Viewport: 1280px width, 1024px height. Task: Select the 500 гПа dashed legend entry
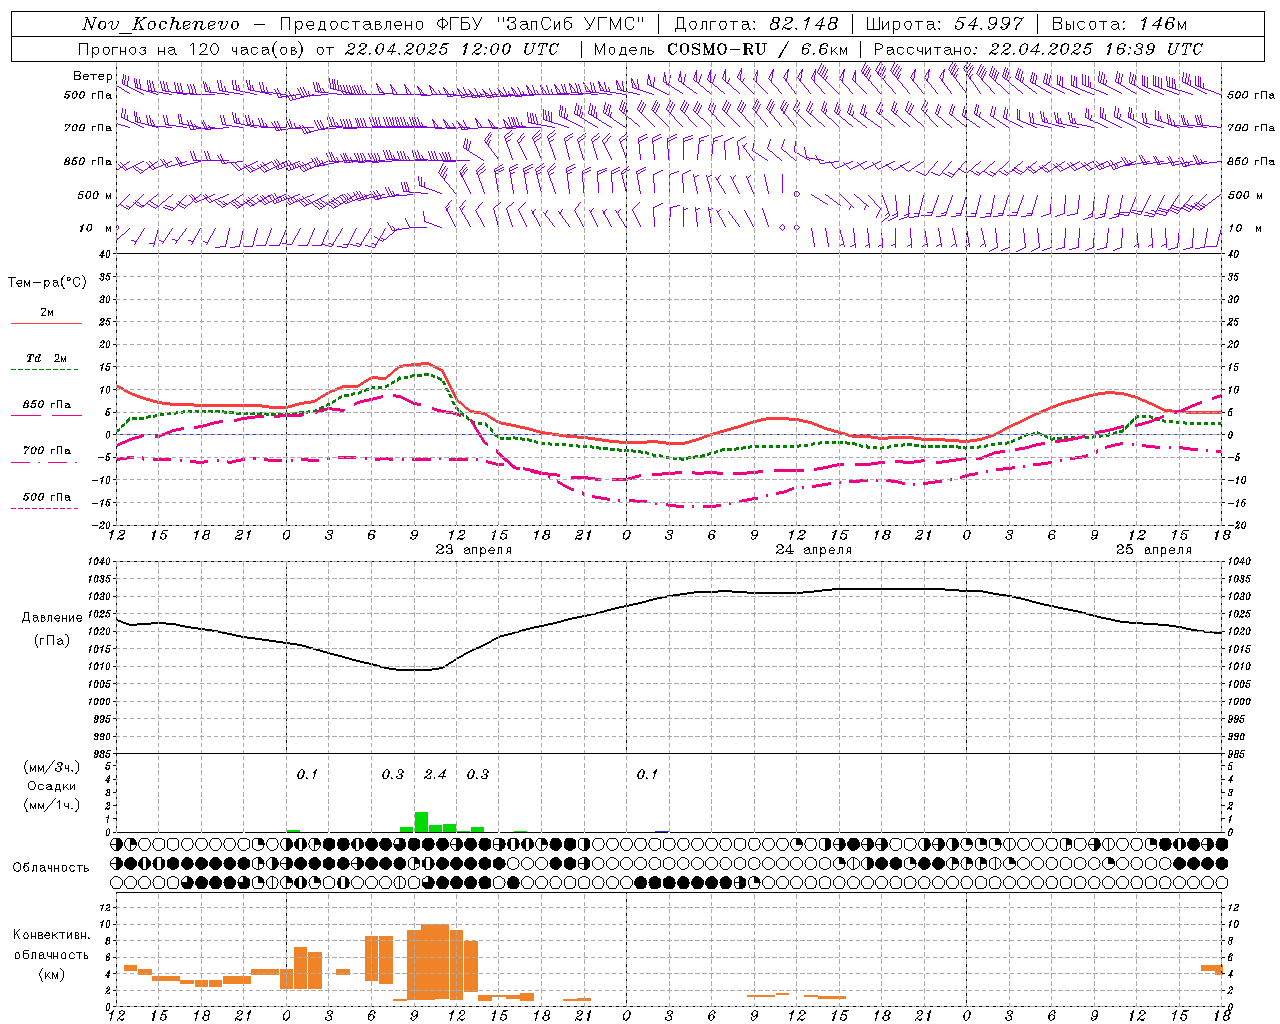[47, 500]
